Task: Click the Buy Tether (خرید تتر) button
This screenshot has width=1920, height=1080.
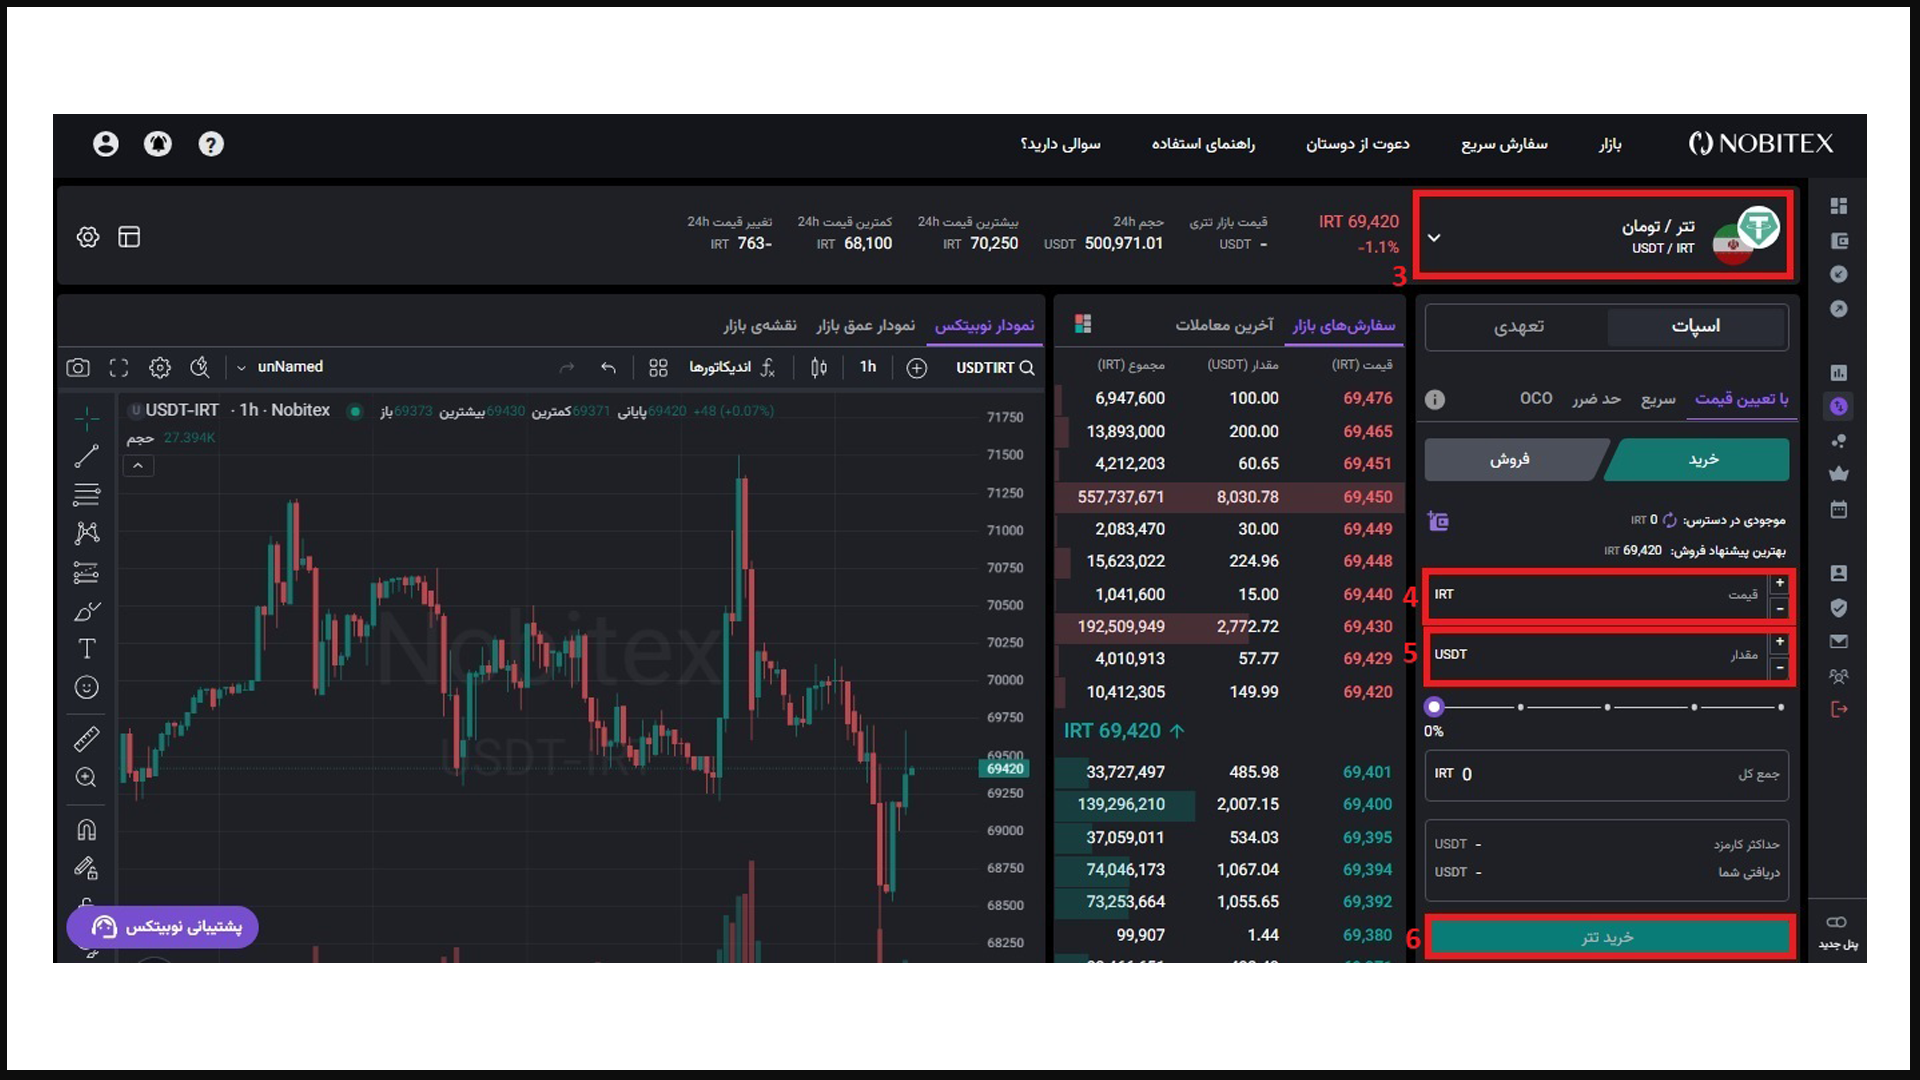Action: [1608, 938]
